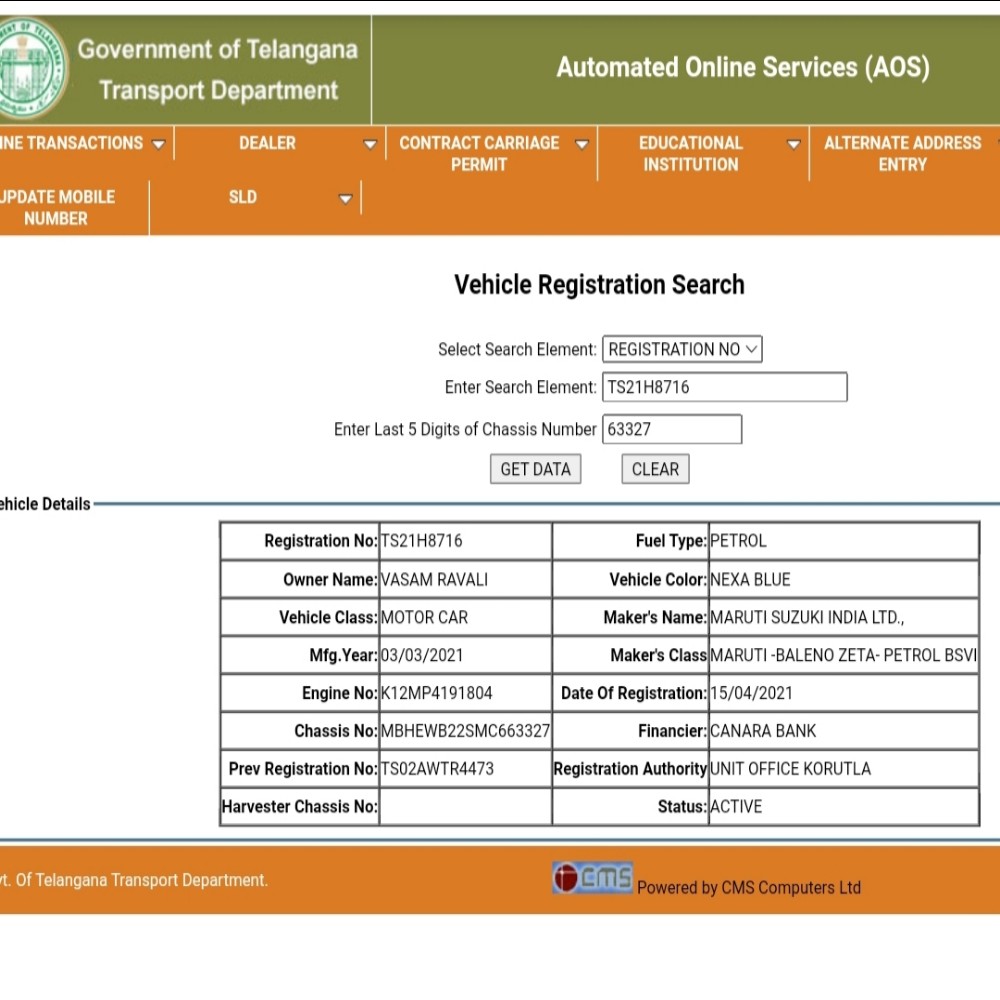Expand the Dealer menu dropdown arrow
Image resolution: width=1000 pixels, height=1000 pixels.
pyautogui.click(x=370, y=145)
